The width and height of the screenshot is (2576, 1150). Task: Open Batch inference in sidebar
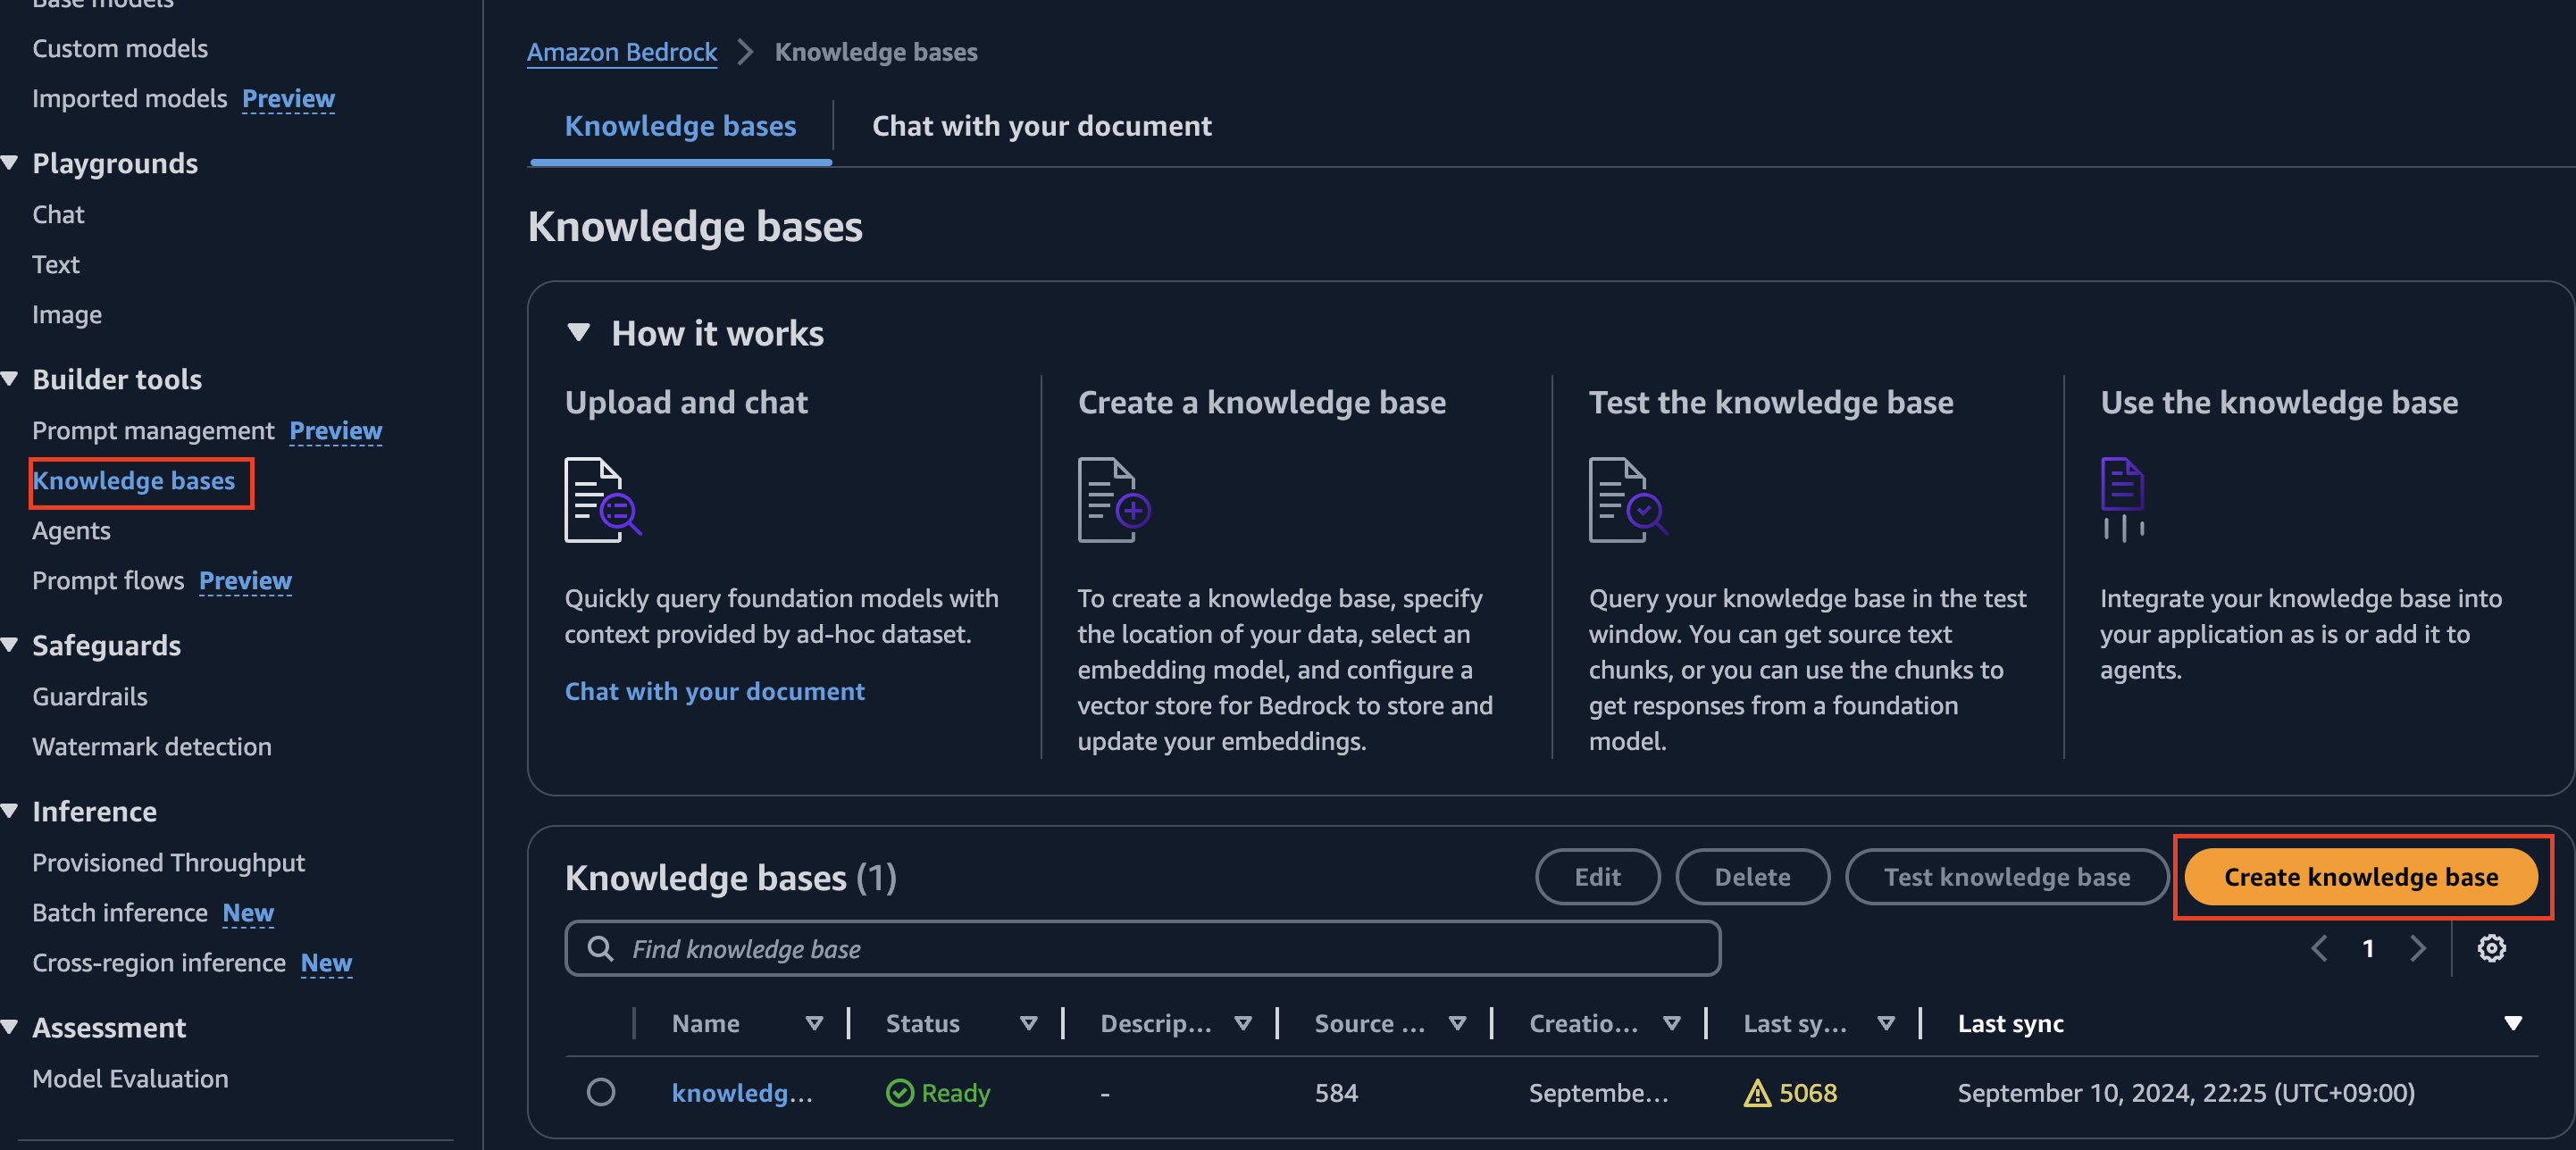click(120, 912)
